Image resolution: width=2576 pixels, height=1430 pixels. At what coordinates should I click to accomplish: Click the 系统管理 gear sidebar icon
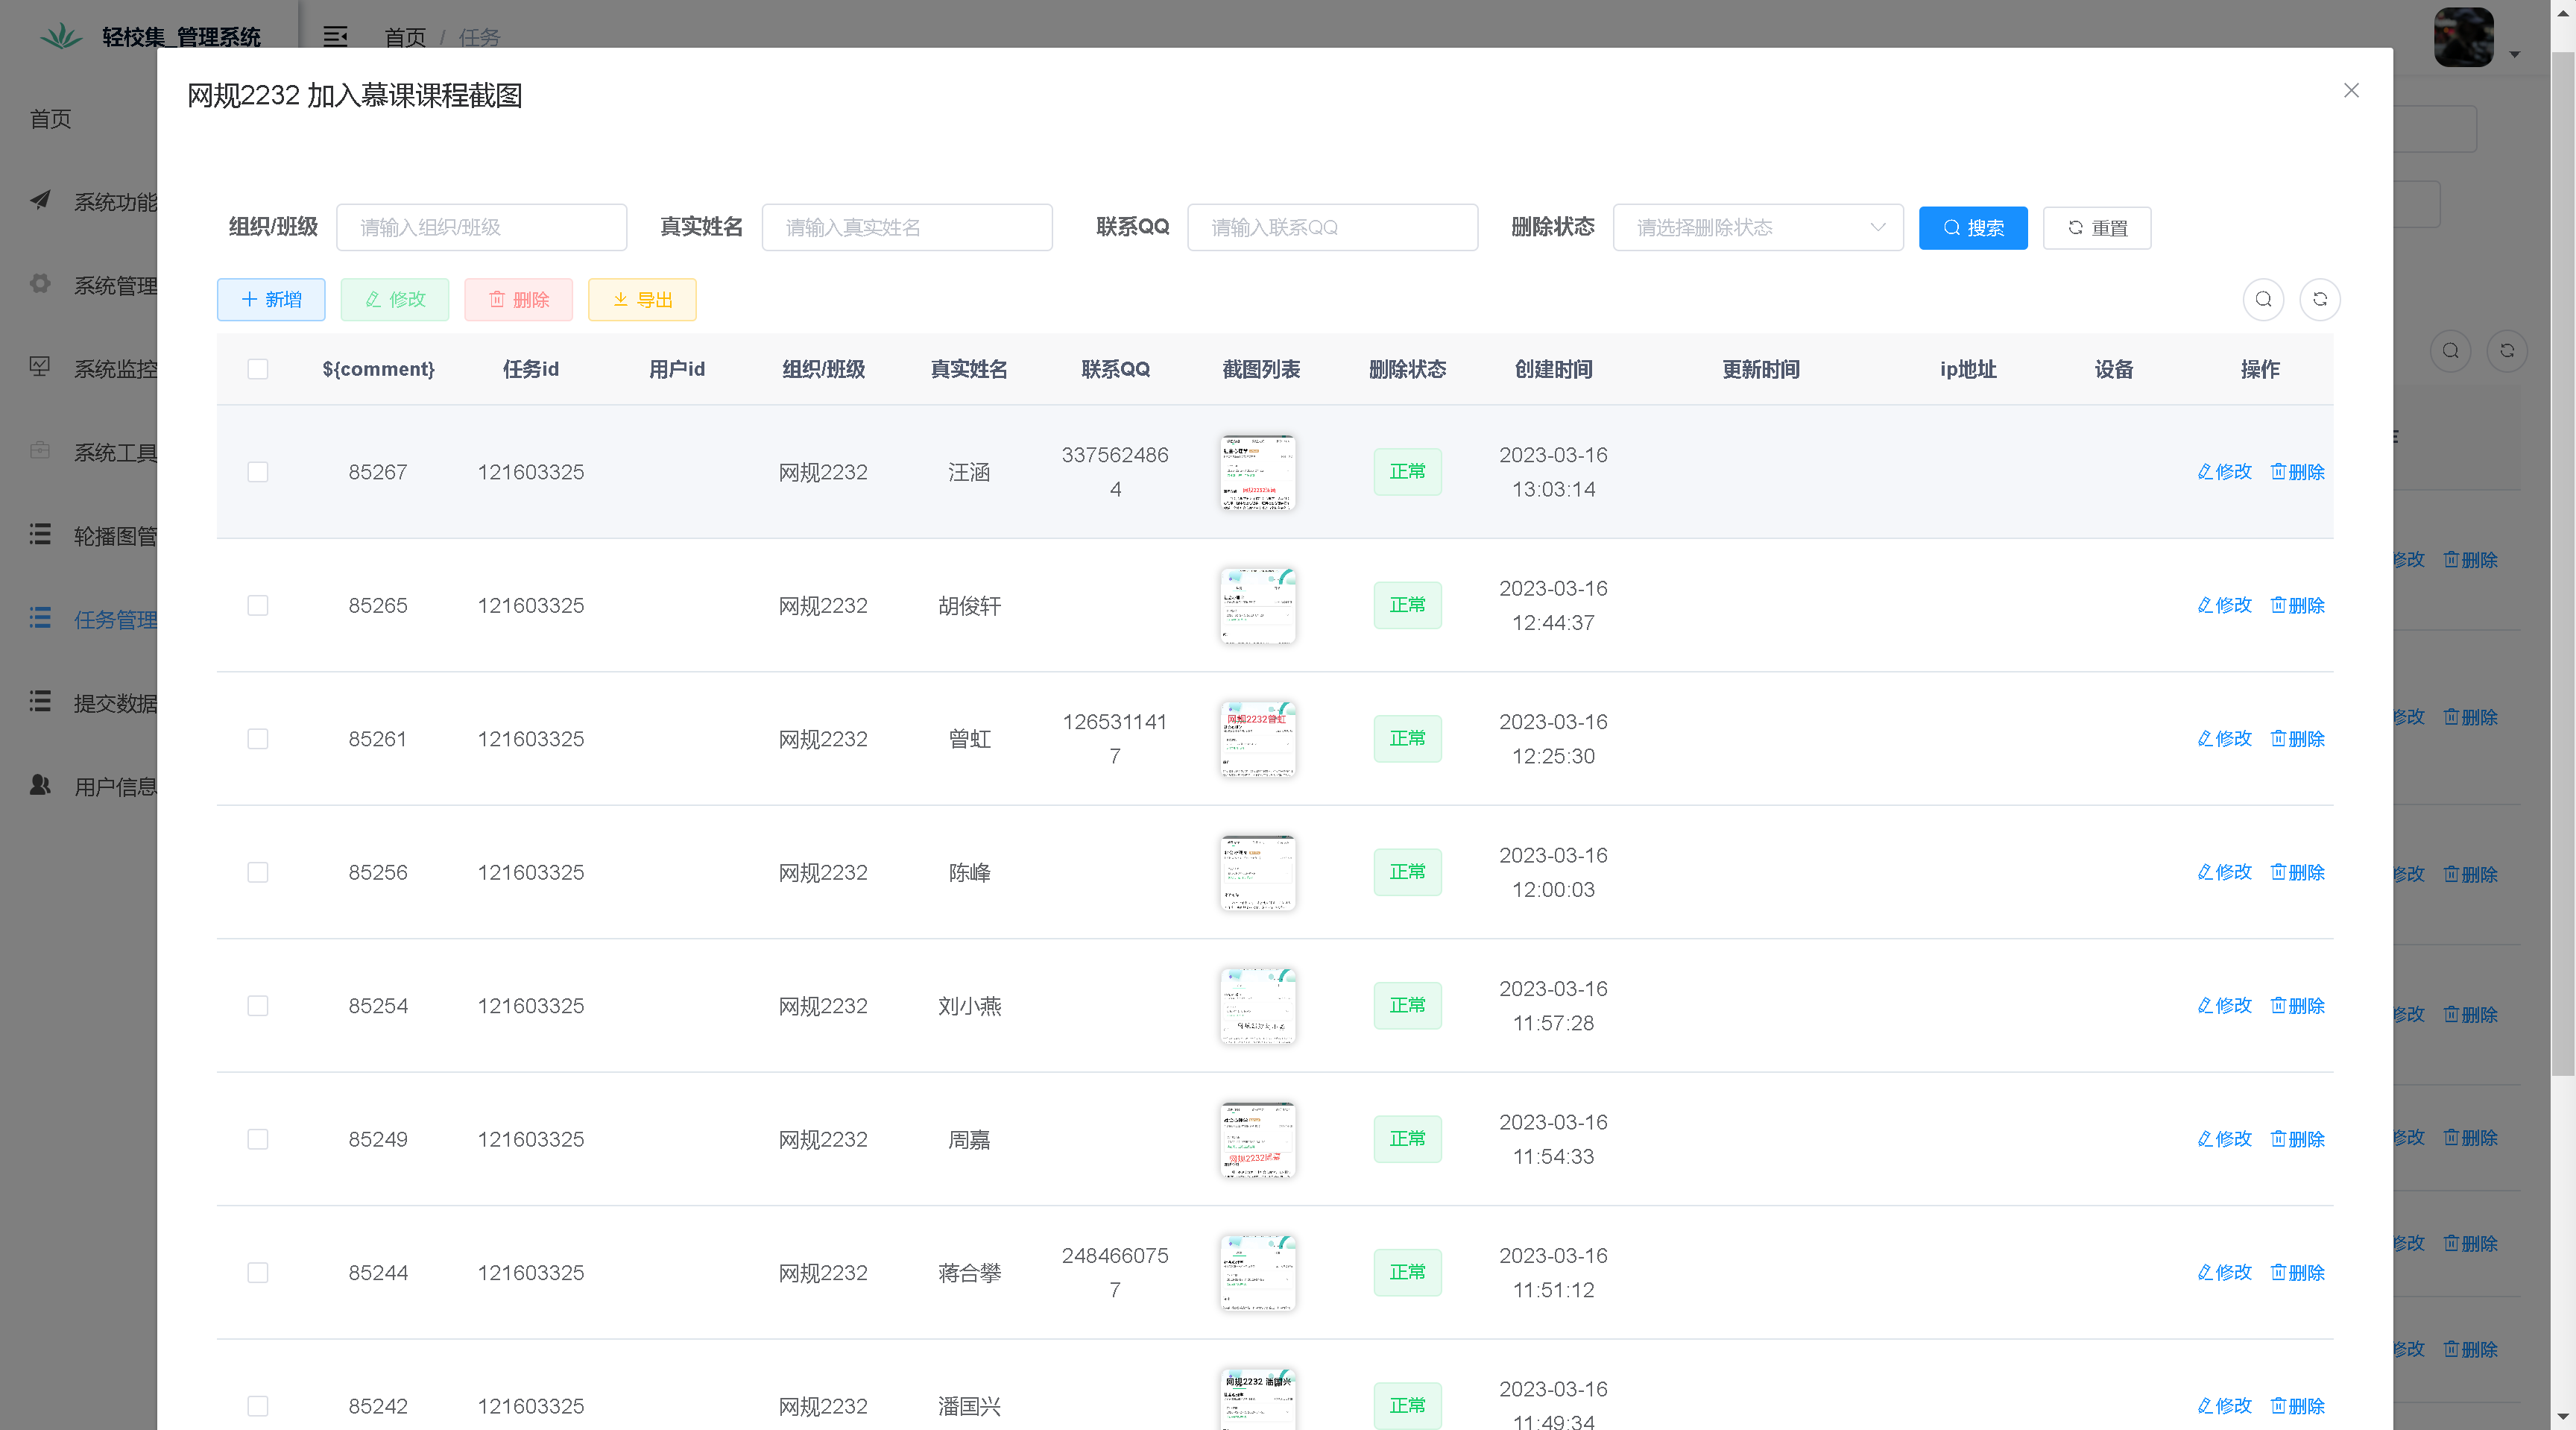pyautogui.click(x=40, y=284)
